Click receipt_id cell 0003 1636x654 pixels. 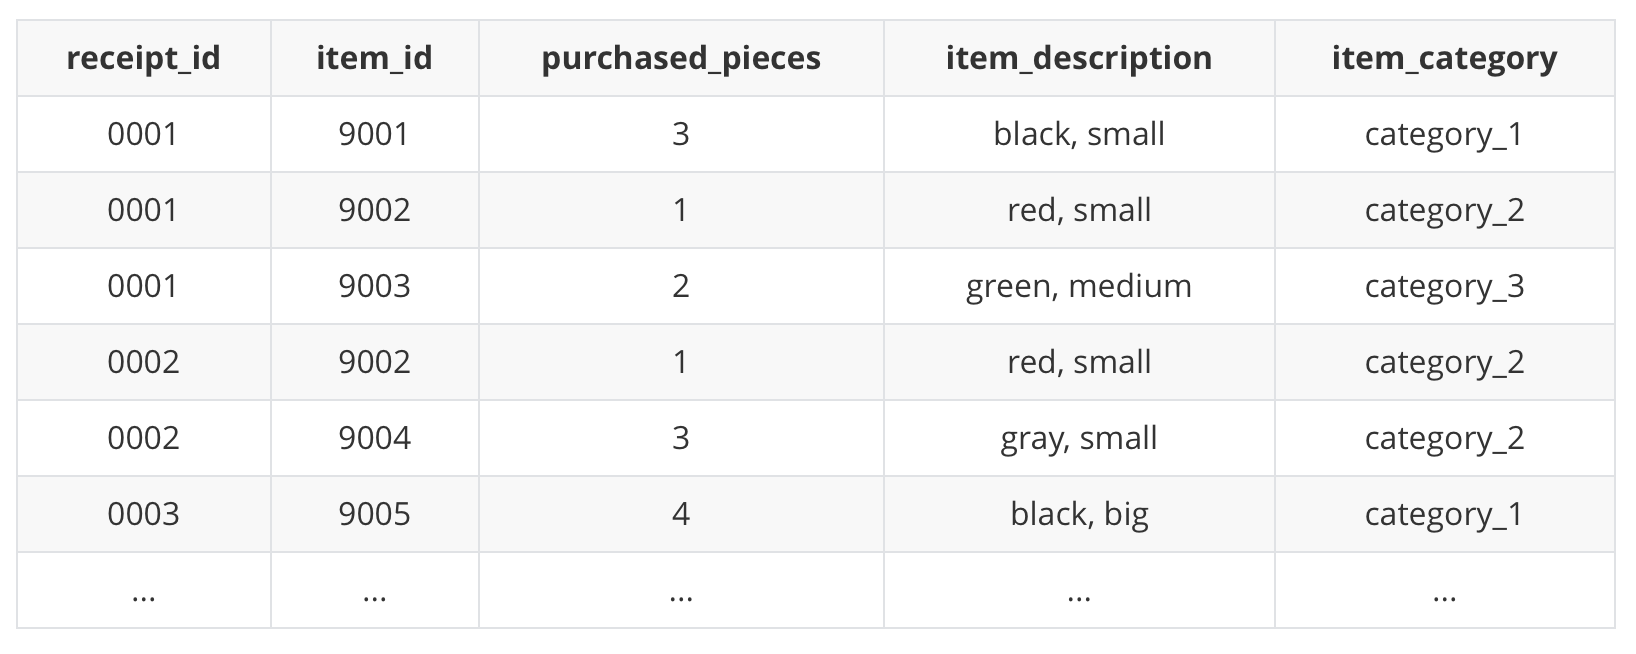(x=143, y=514)
